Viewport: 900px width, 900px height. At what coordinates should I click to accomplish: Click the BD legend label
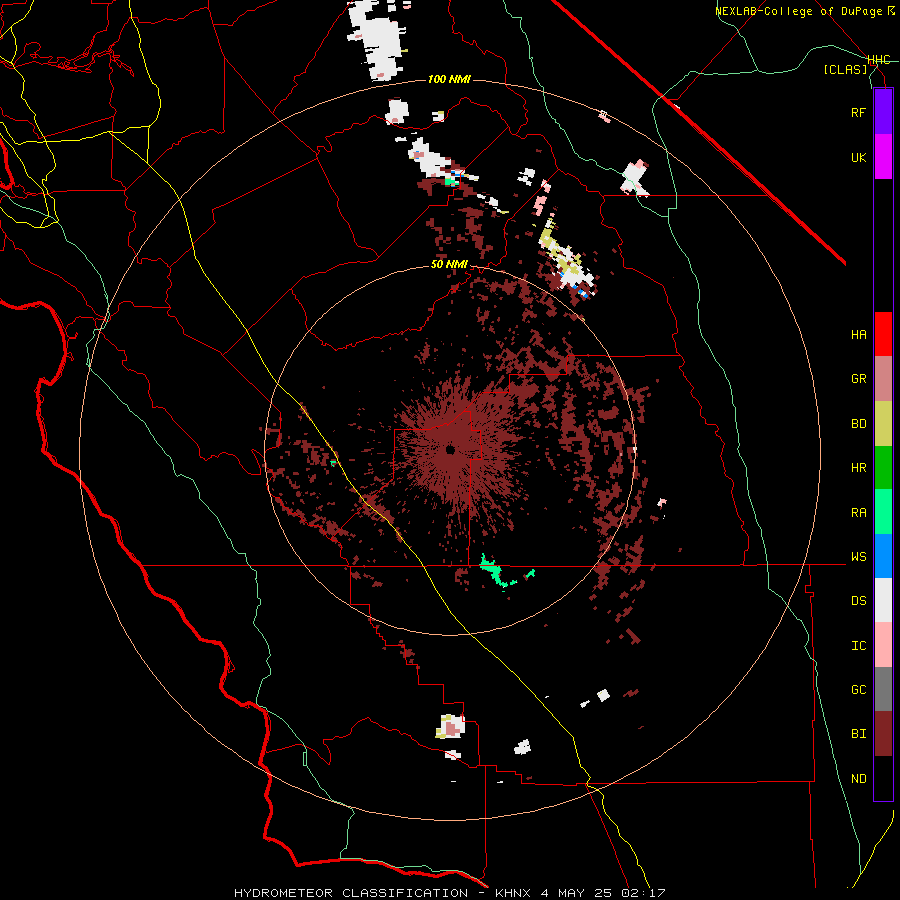pyautogui.click(x=858, y=424)
